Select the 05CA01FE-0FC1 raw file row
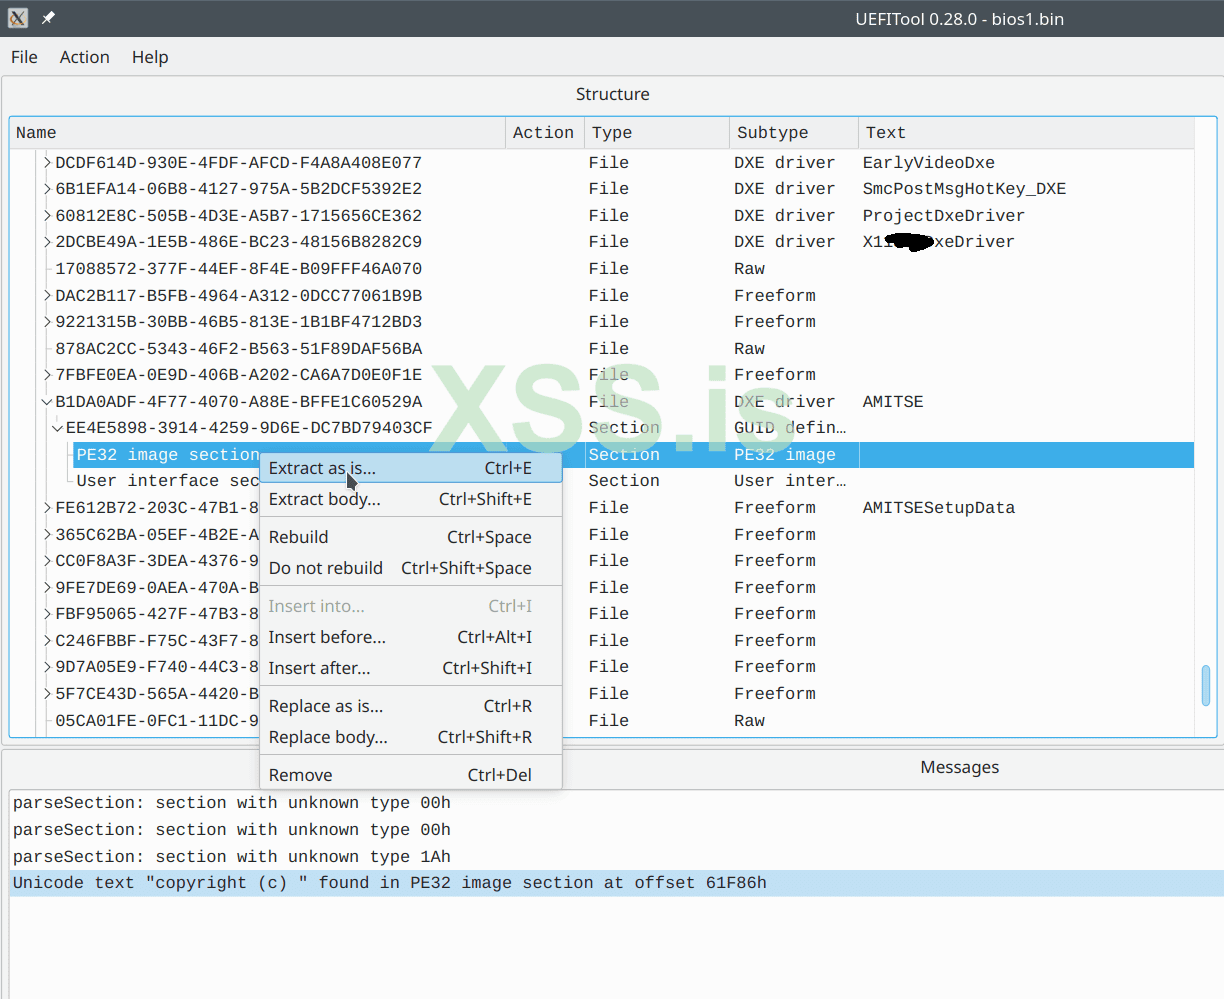The height and width of the screenshot is (999, 1224). [x=602, y=720]
